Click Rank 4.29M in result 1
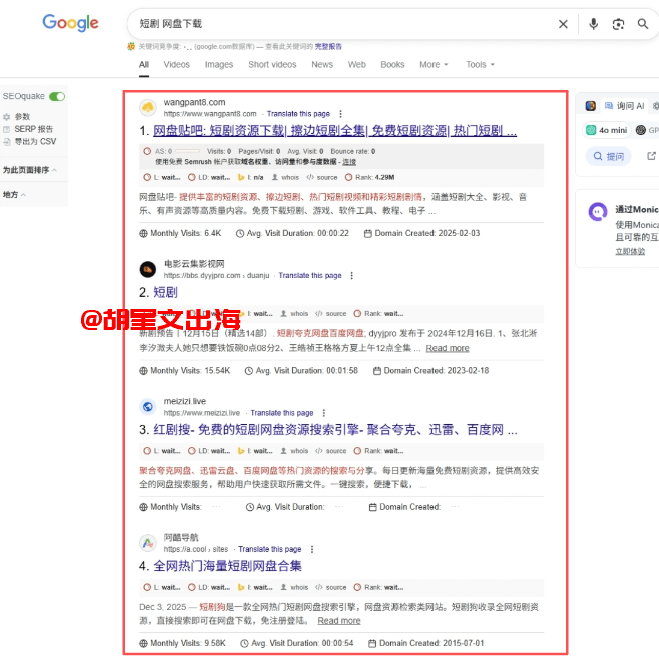This screenshot has height=660, width=659. [369, 177]
